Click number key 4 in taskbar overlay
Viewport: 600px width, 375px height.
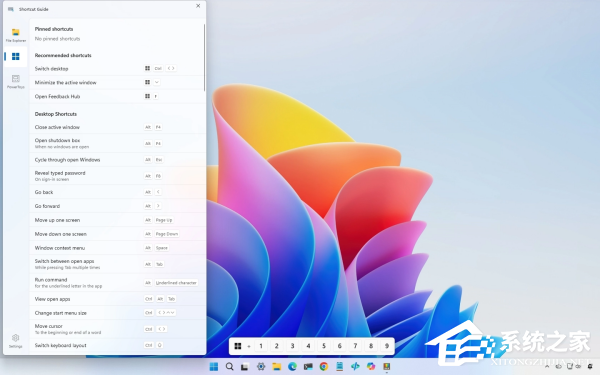pos(308,346)
